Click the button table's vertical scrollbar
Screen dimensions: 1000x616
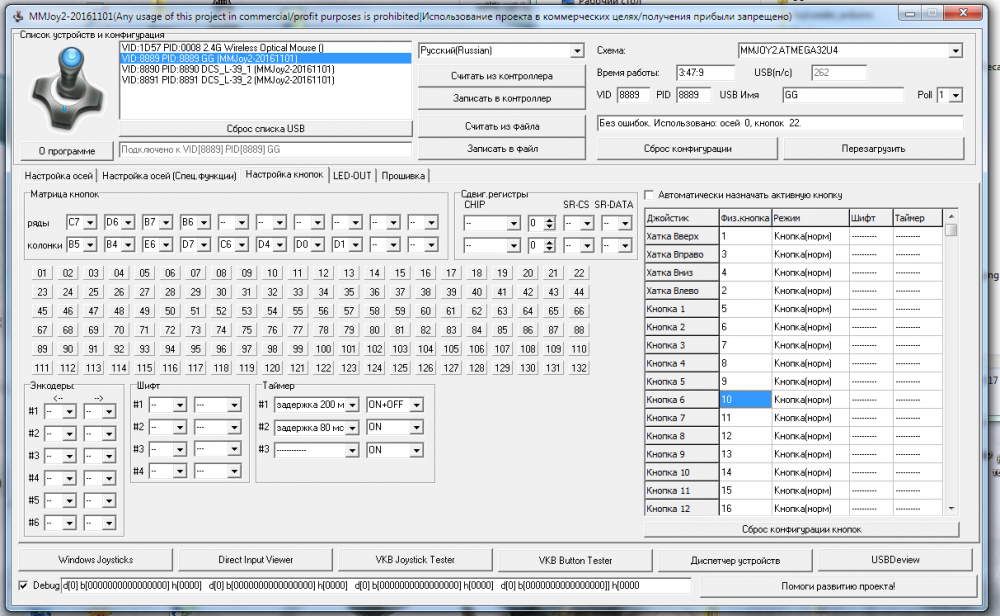[x=951, y=370]
